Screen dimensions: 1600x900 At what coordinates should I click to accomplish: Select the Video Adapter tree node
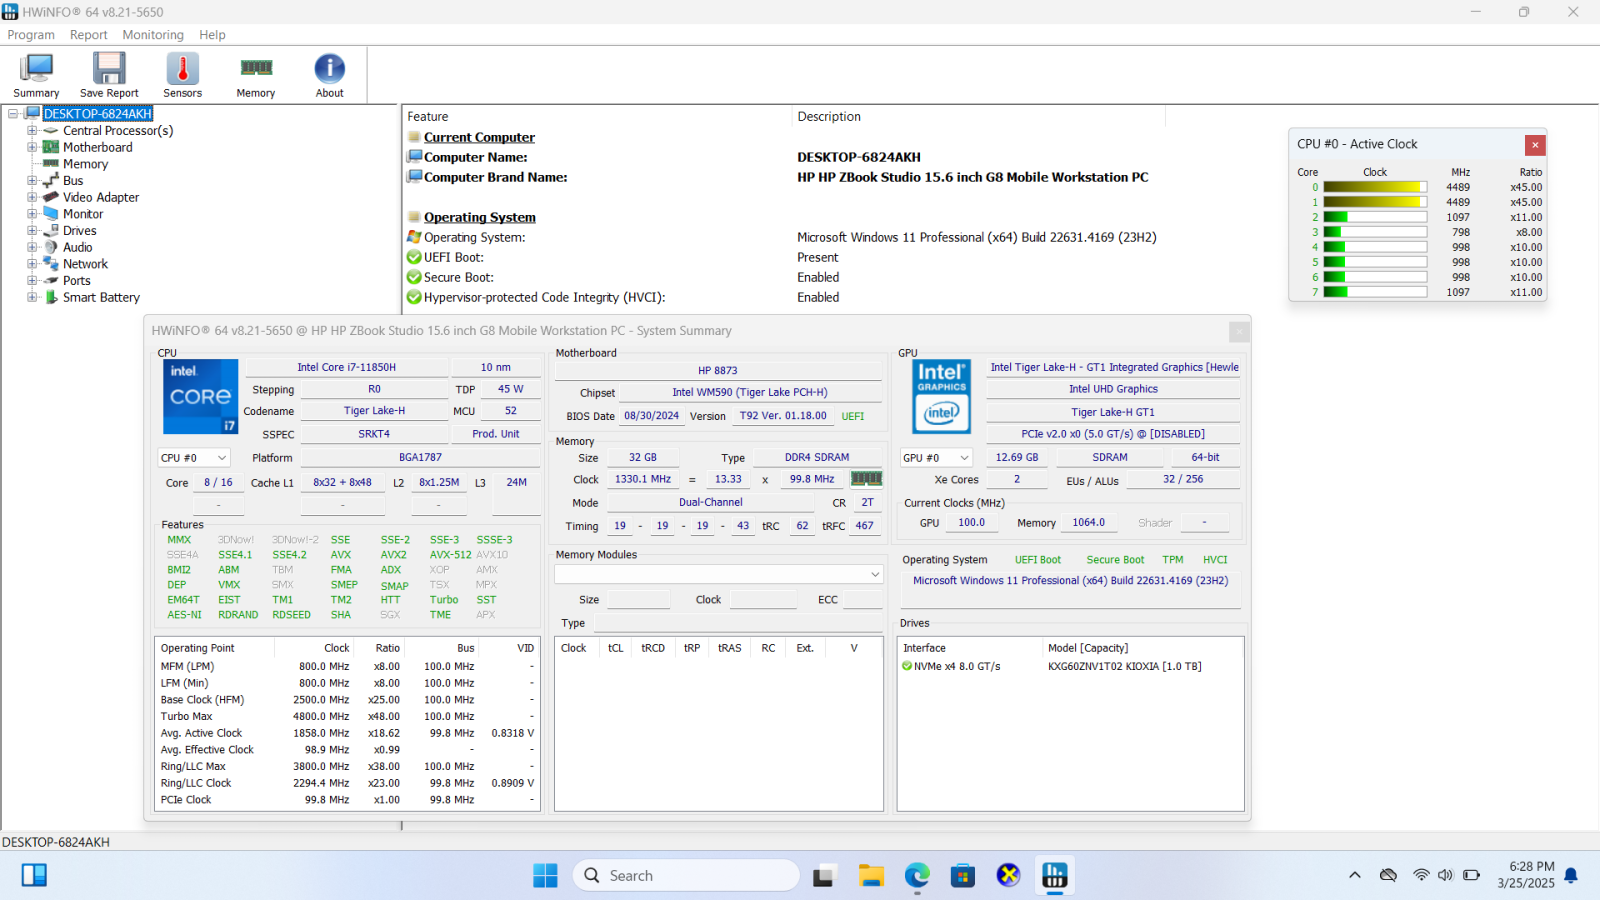click(x=101, y=197)
